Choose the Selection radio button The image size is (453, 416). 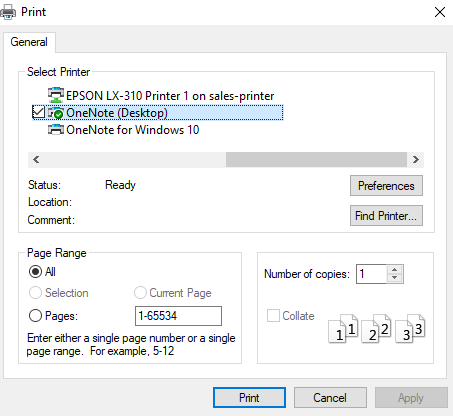pyautogui.click(x=35, y=293)
